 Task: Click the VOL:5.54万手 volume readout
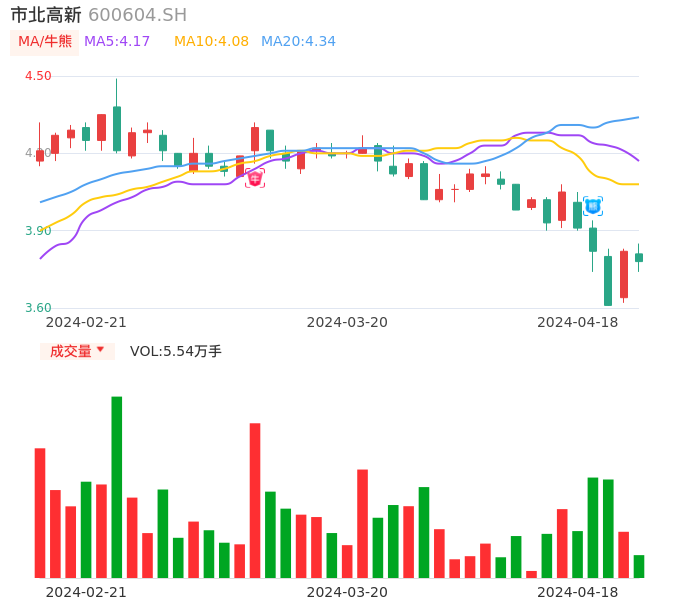pos(176,351)
